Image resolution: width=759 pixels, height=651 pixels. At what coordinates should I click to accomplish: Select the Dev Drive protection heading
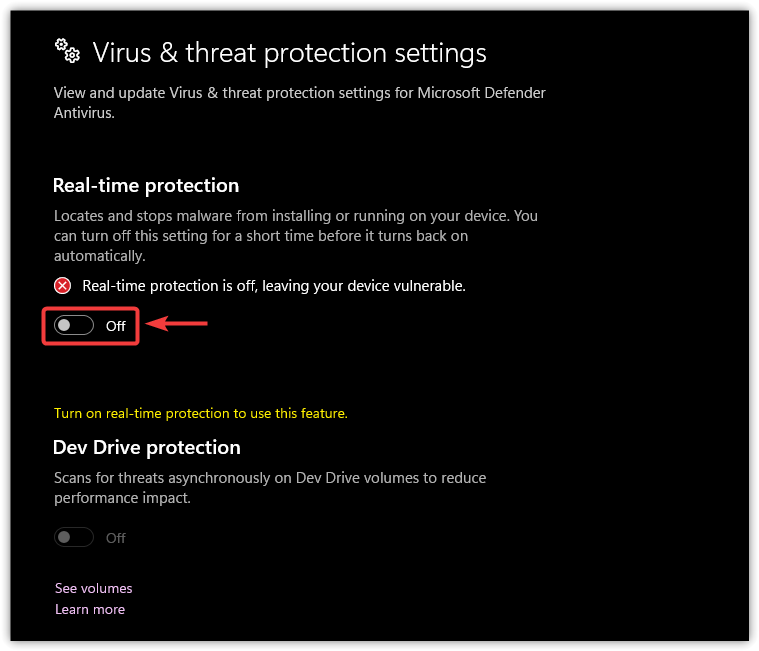click(x=147, y=447)
